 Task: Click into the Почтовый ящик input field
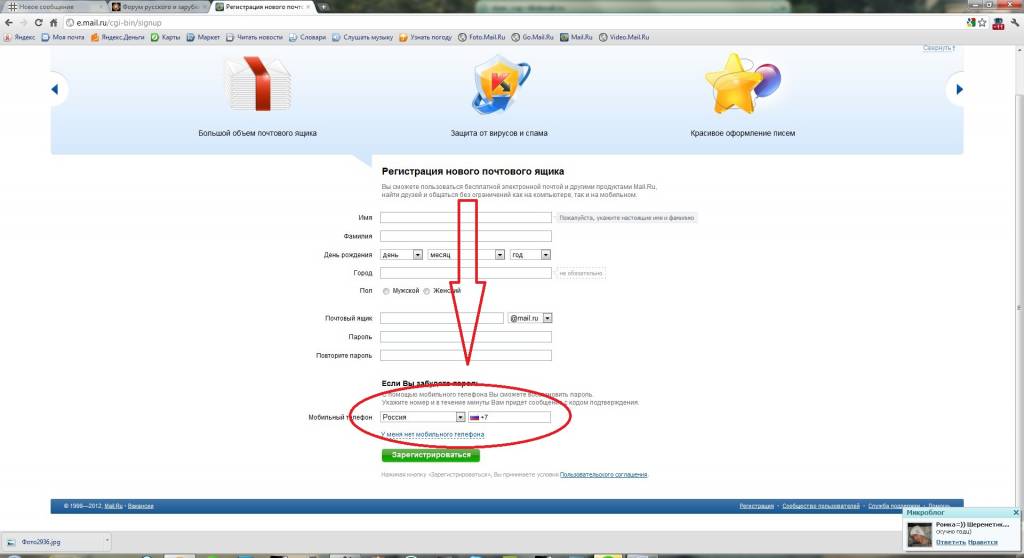click(x=441, y=318)
